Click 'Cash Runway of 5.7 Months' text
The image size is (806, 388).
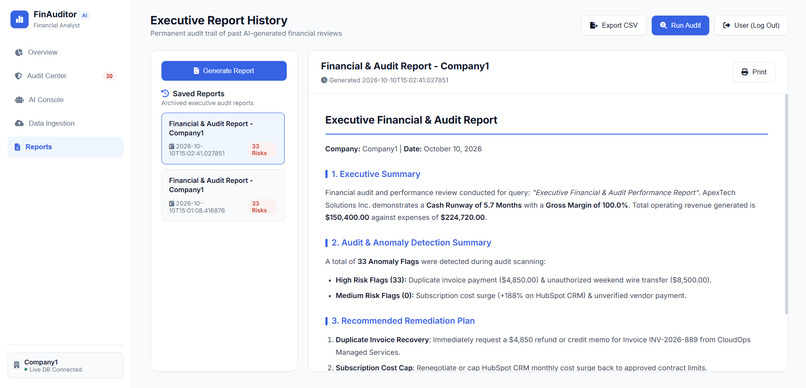point(474,205)
